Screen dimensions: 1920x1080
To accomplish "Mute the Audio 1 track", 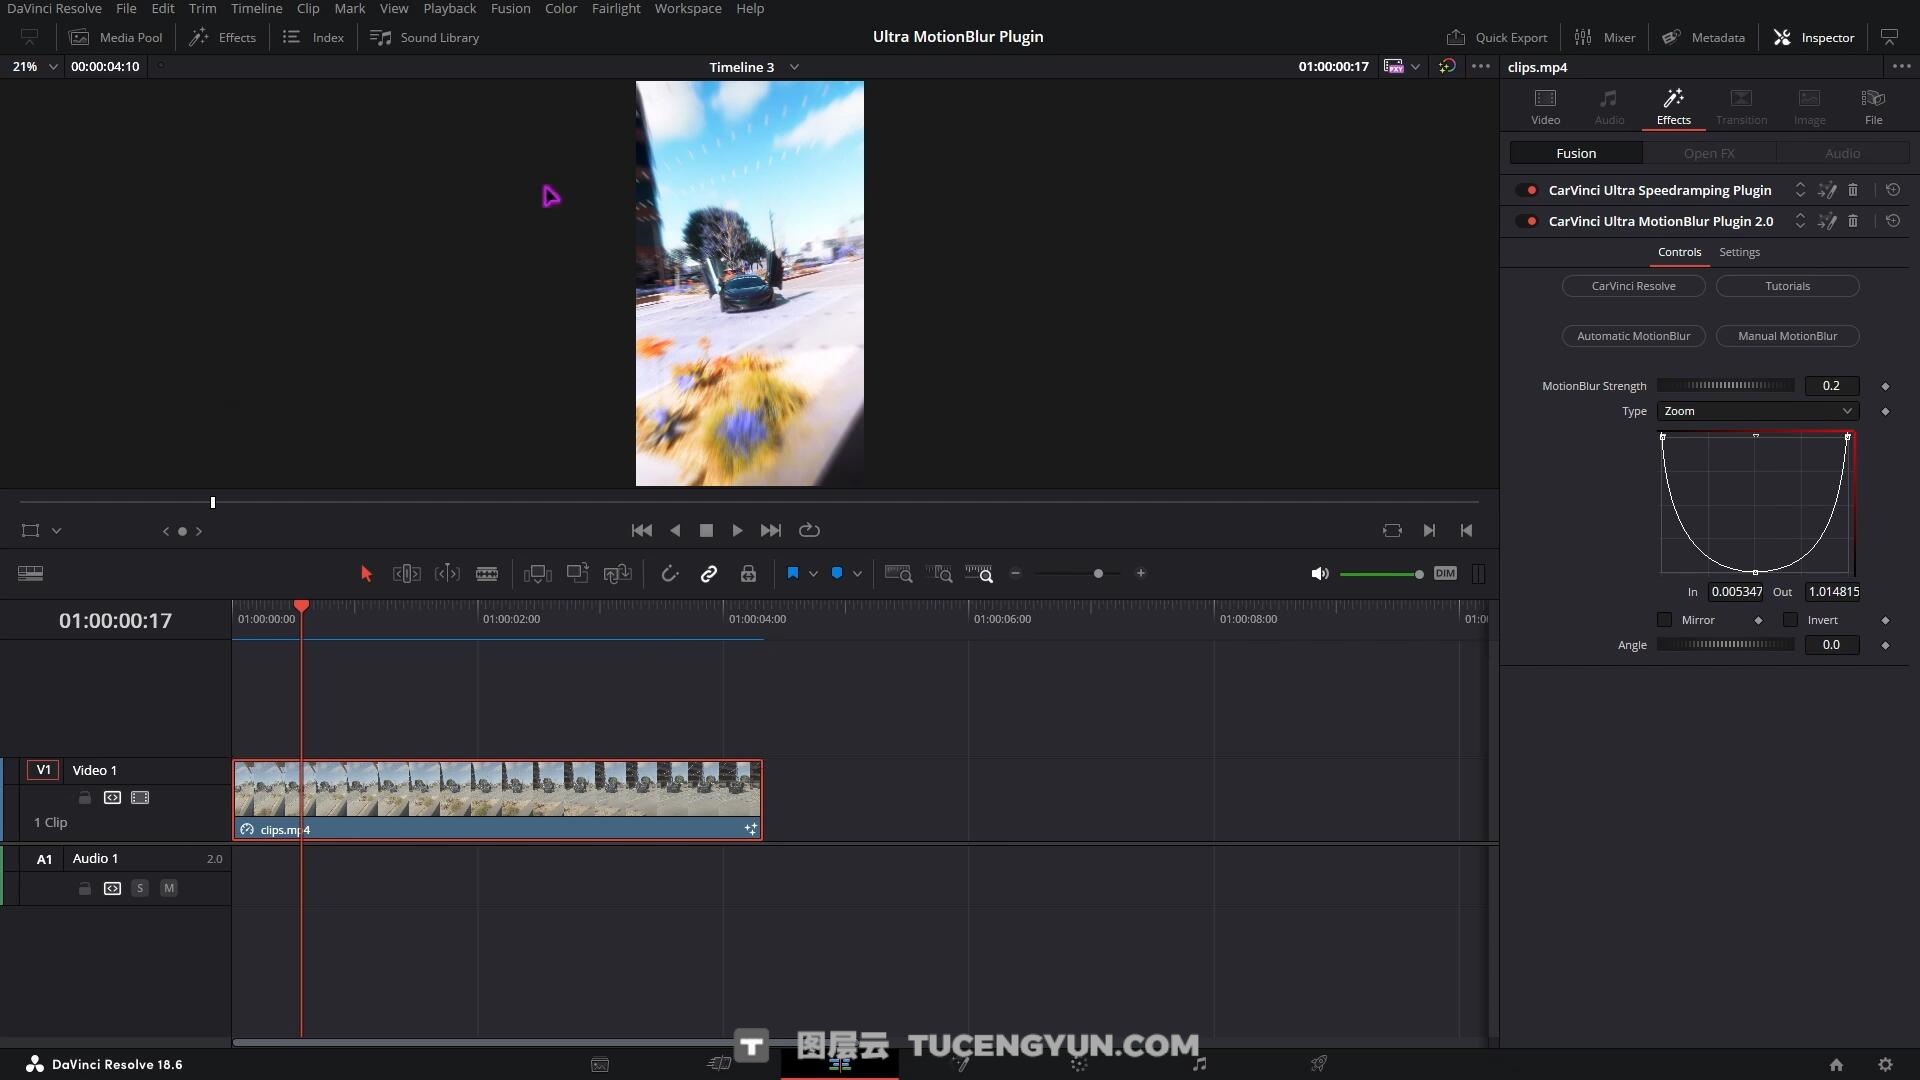I will [169, 888].
